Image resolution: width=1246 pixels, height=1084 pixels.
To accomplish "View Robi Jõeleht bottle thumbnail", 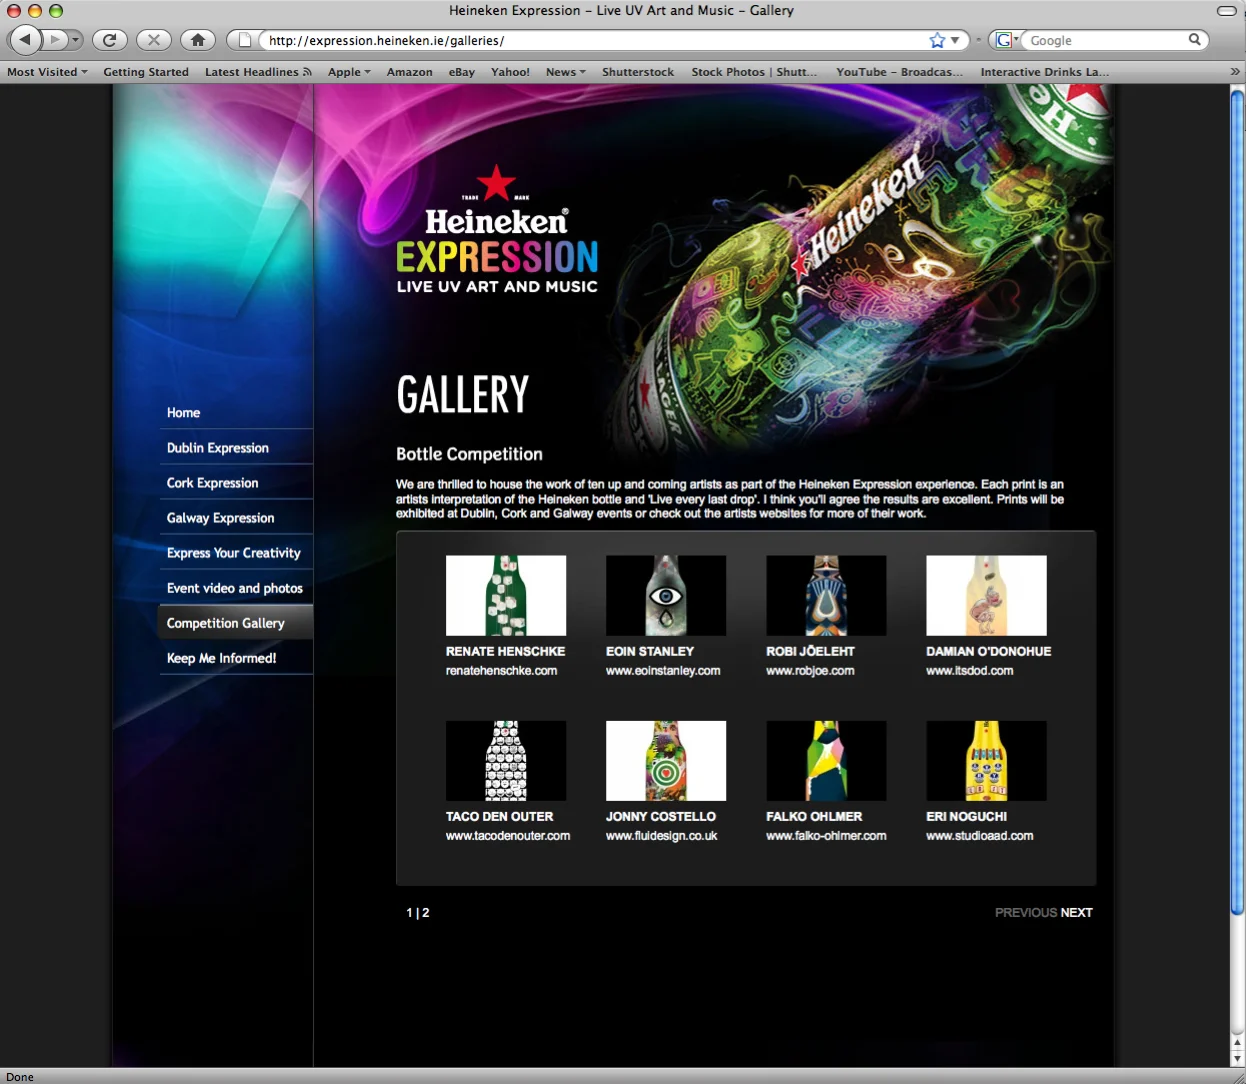I will (826, 595).
